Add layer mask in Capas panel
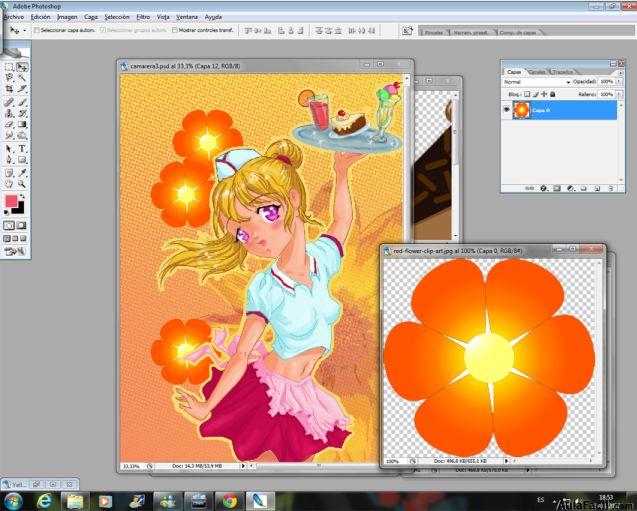637x511 pixels. 557,188
